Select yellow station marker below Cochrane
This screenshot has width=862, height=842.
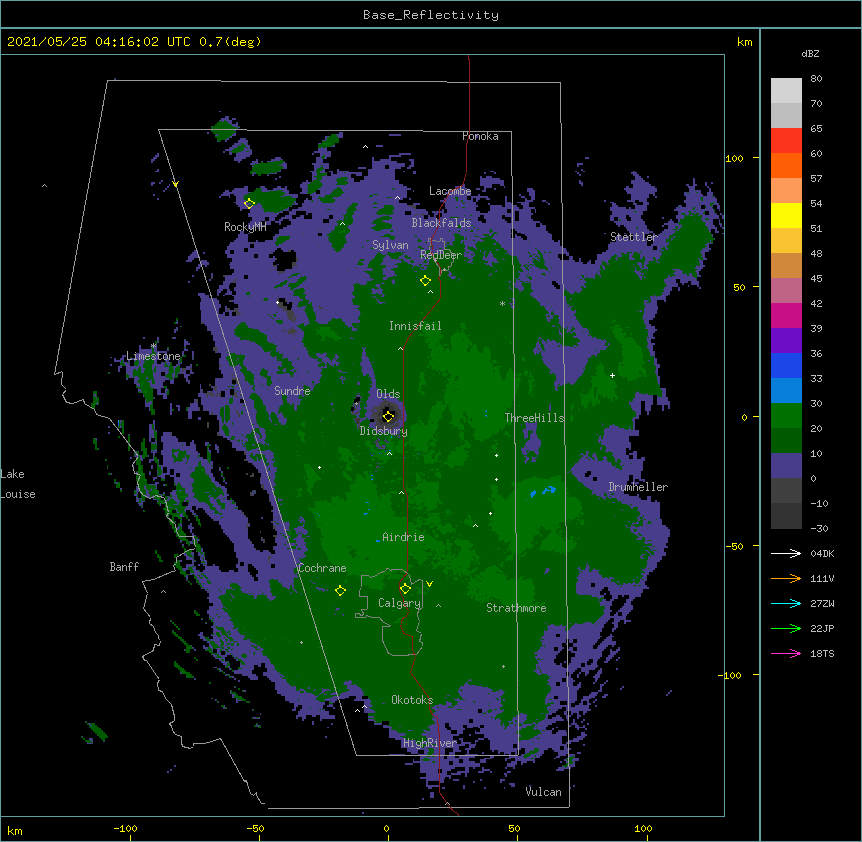coord(340,591)
